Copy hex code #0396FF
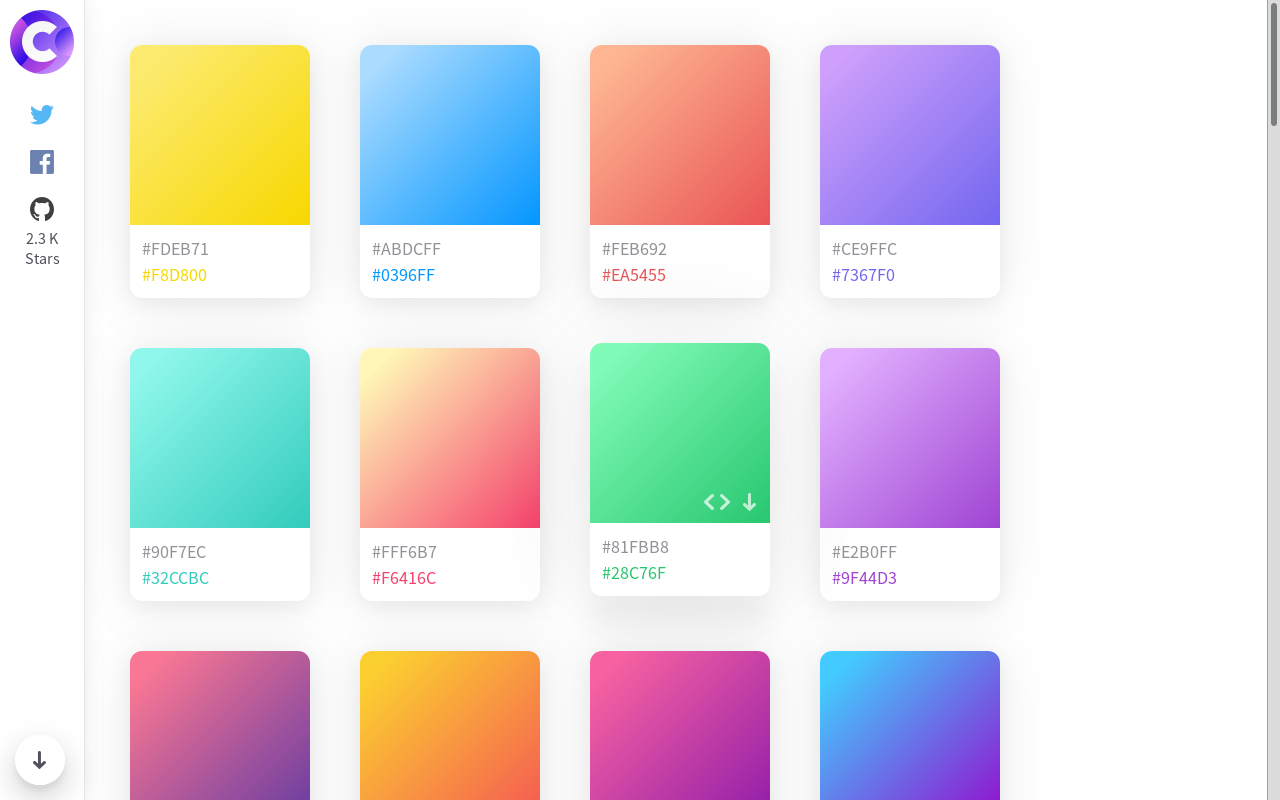 tap(403, 275)
